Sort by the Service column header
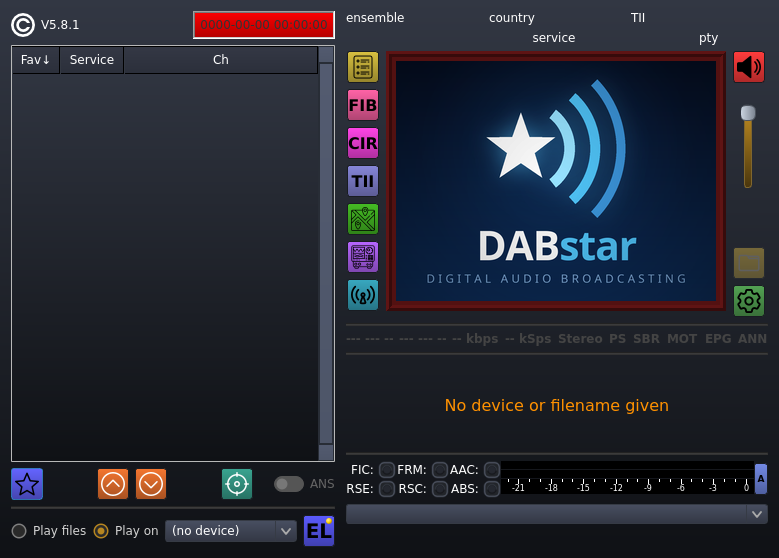This screenshot has width=779, height=558. (x=92, y=60)
